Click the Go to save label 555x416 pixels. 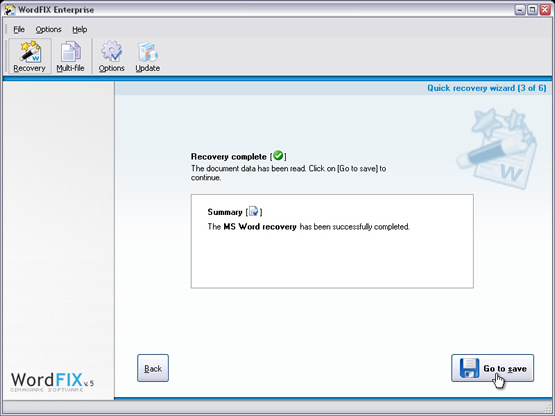[x=505, y=369]
